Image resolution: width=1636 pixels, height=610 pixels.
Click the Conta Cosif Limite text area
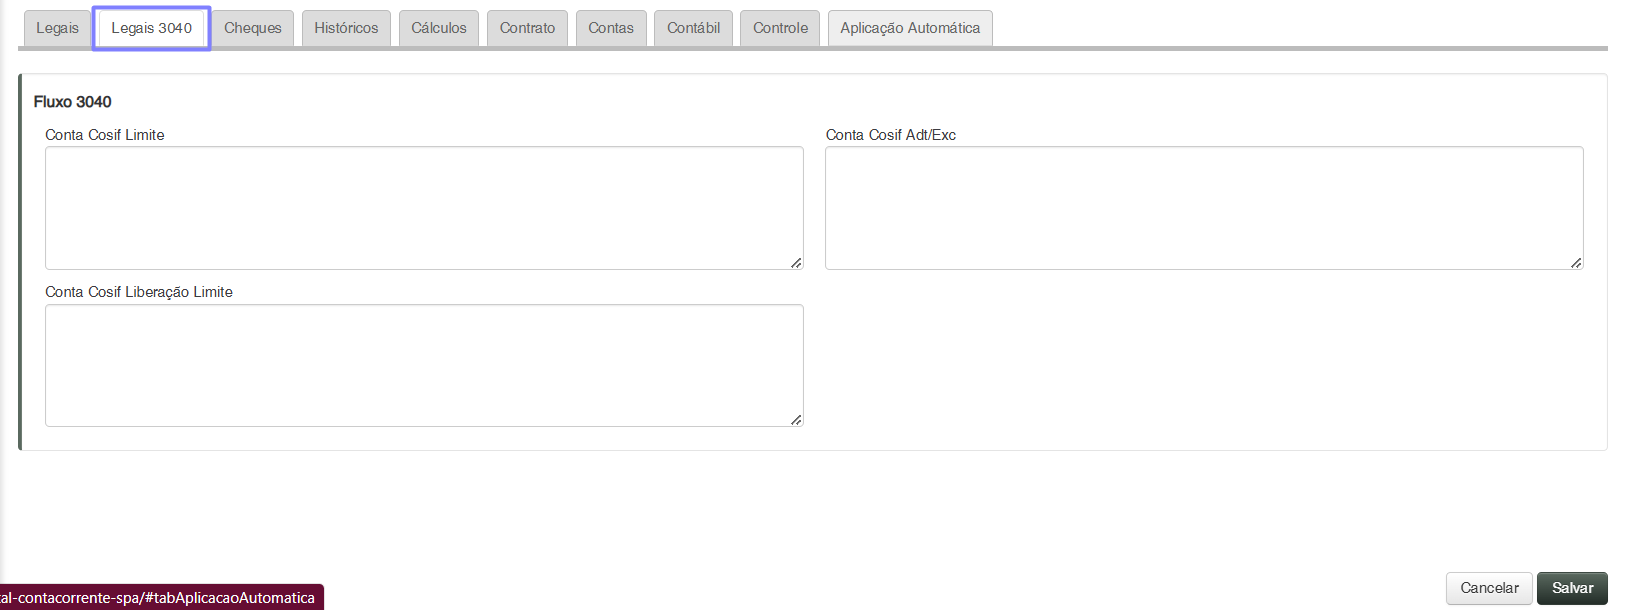point(424,208)
